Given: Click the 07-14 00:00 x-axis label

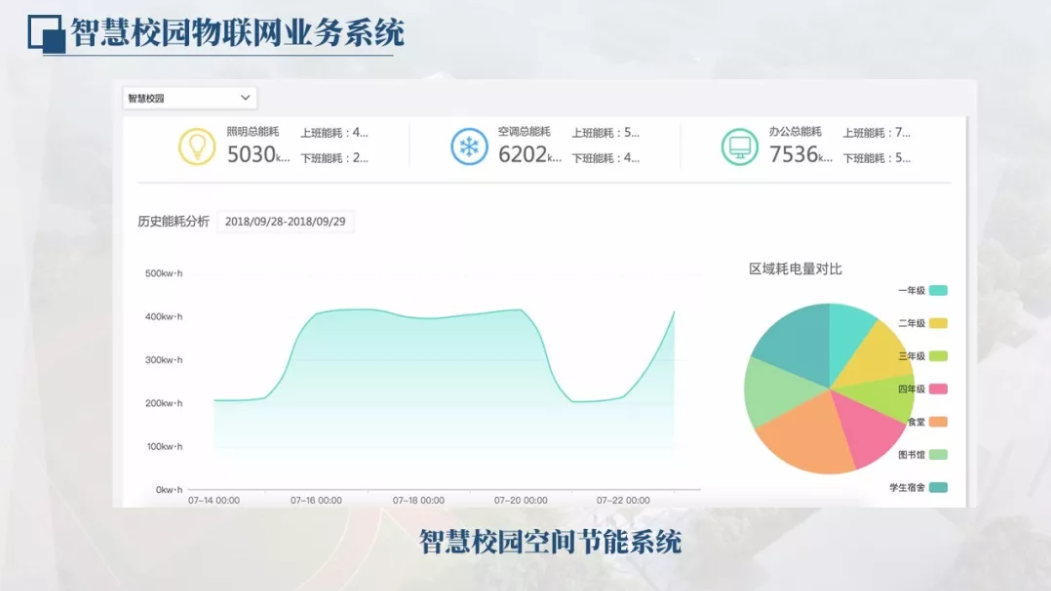Looking at the screenshot, I should (214, 501).
